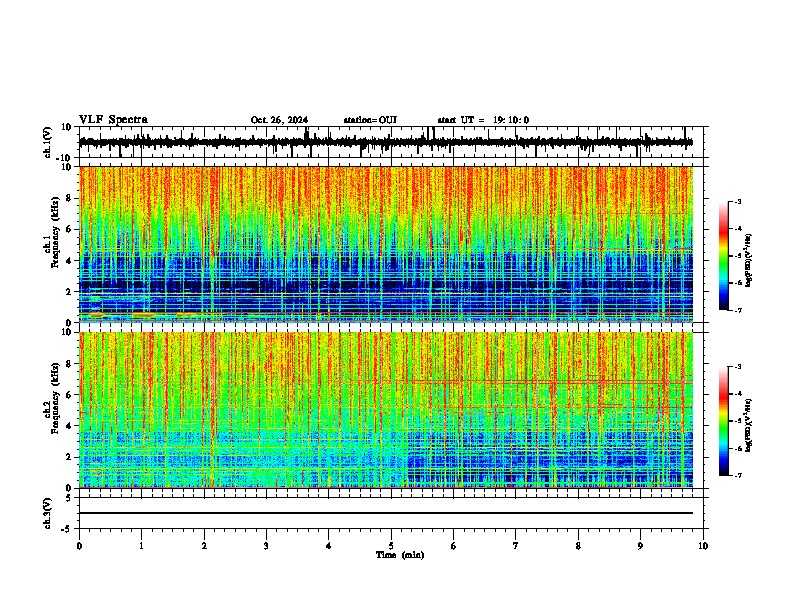
Task: Click the "ch.1(V)" waveform axis label
Action: (x=48, y=142)
